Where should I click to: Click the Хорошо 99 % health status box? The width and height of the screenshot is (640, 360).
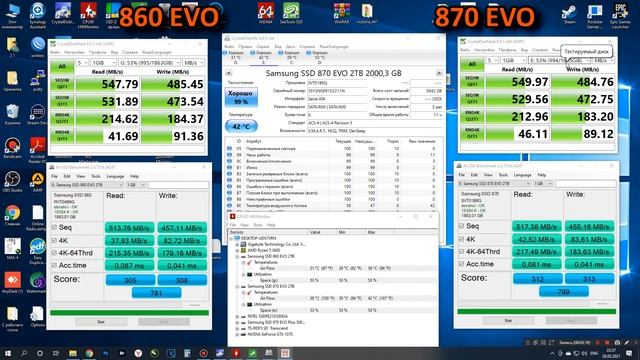(x=241, y=97)
